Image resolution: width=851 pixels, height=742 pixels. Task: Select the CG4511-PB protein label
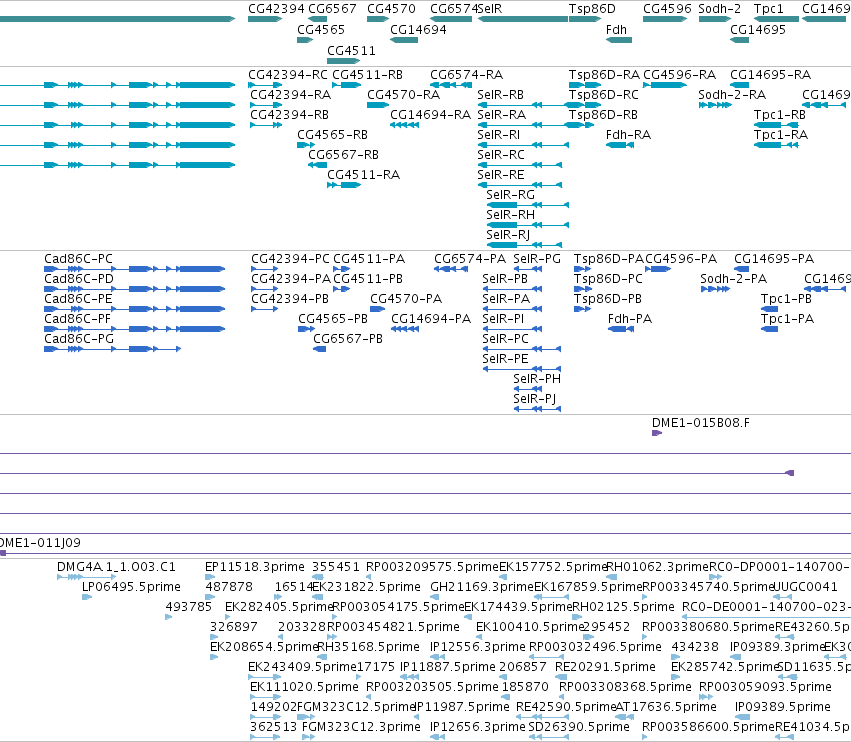click(x=367, y=278)
